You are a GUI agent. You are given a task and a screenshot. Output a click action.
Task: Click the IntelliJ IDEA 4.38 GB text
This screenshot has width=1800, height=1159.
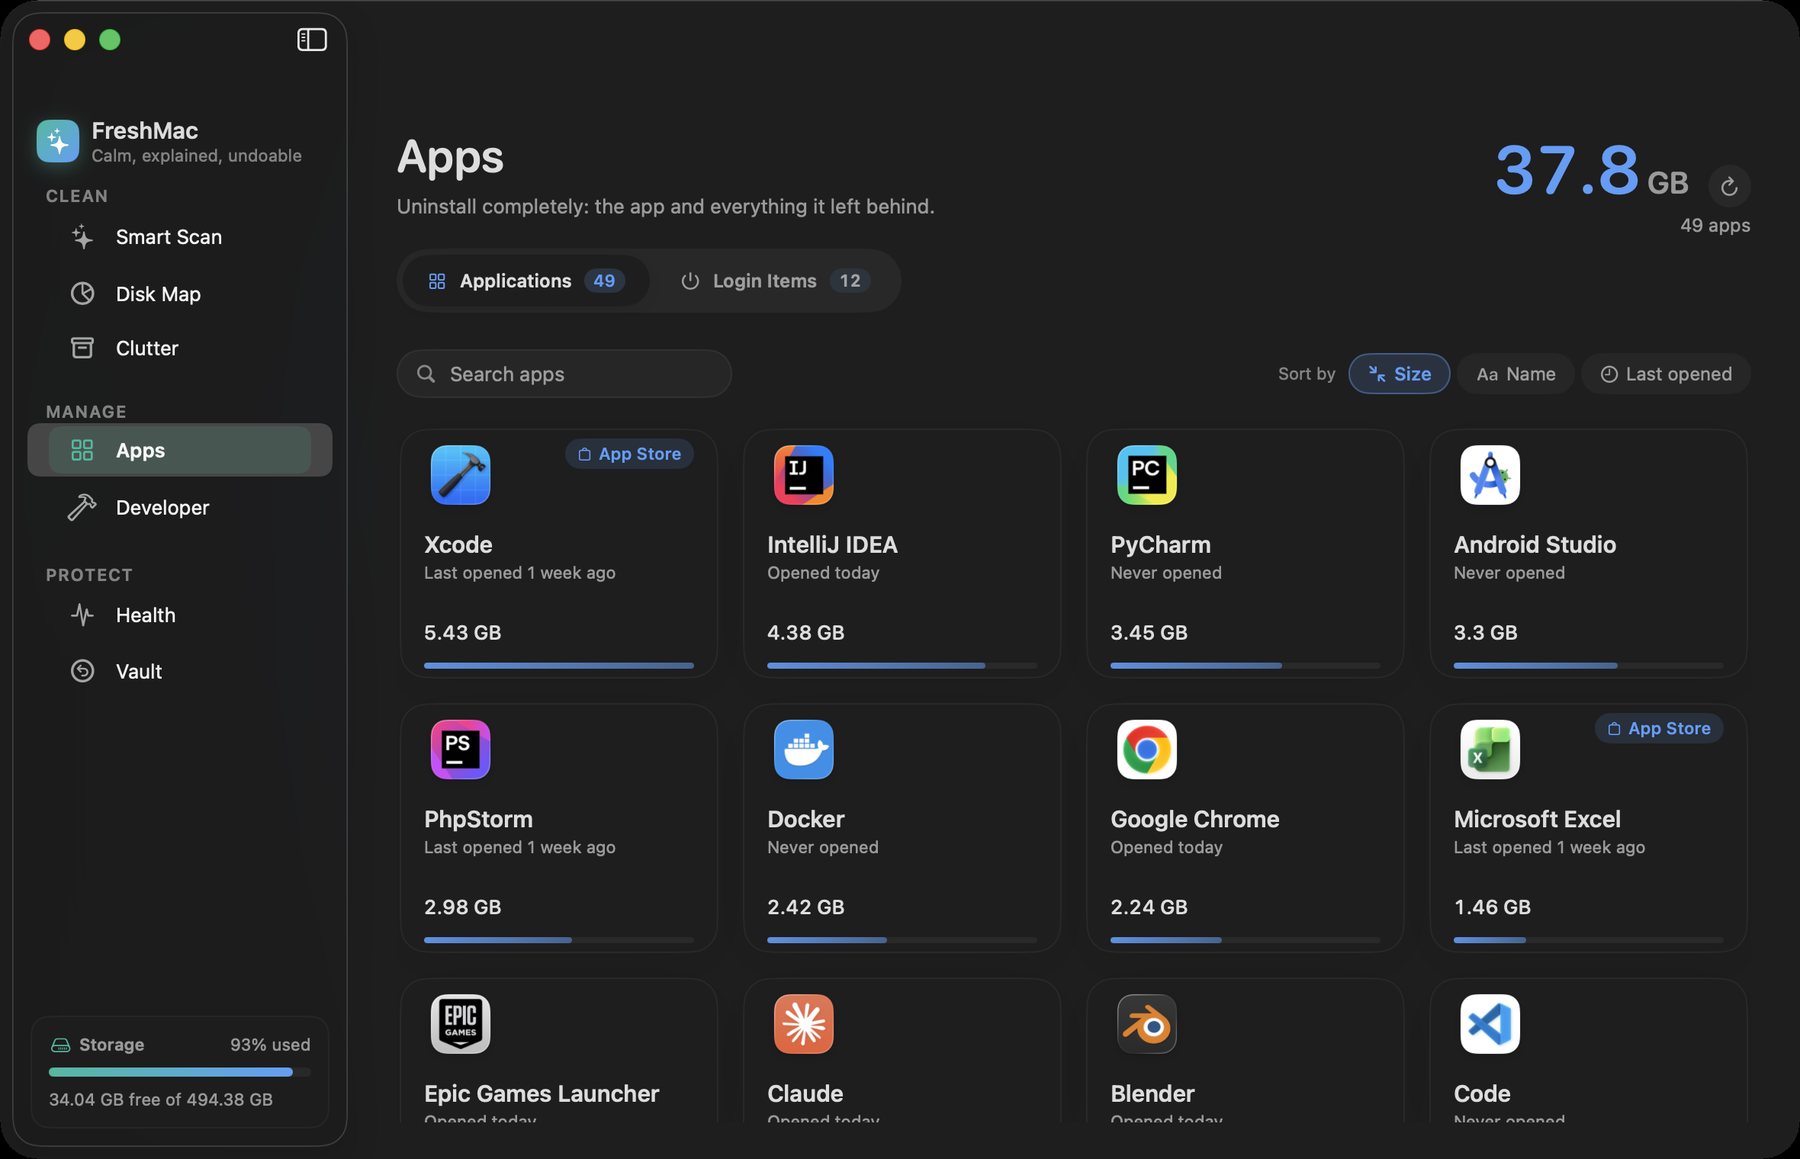pos(806,633)
